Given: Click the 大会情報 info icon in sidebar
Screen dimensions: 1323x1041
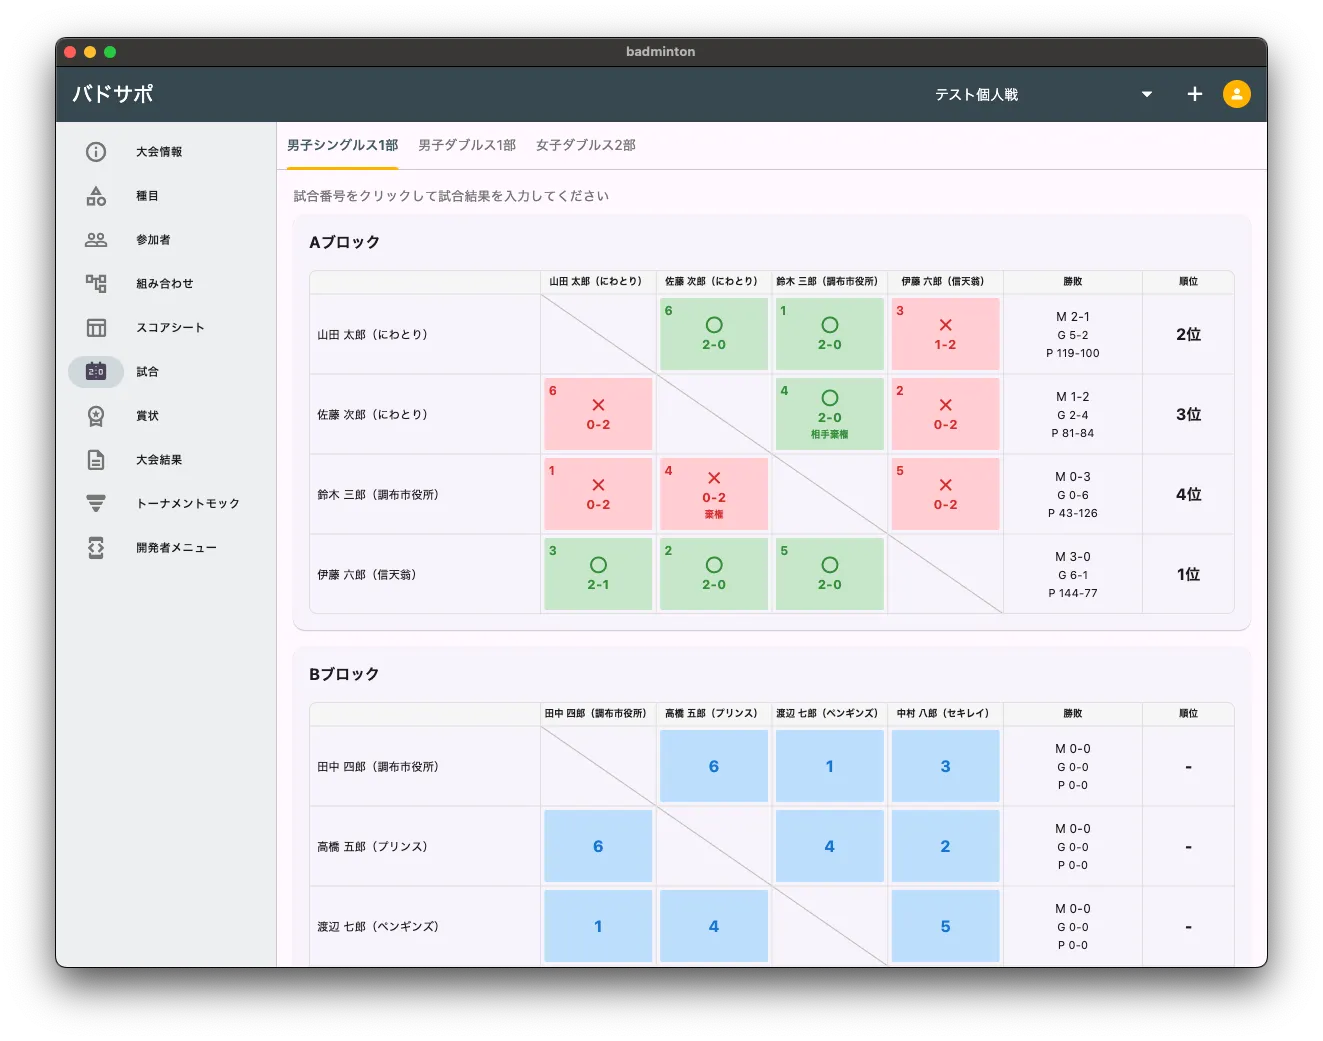Looking at the screenshot, I should [96, 152].
